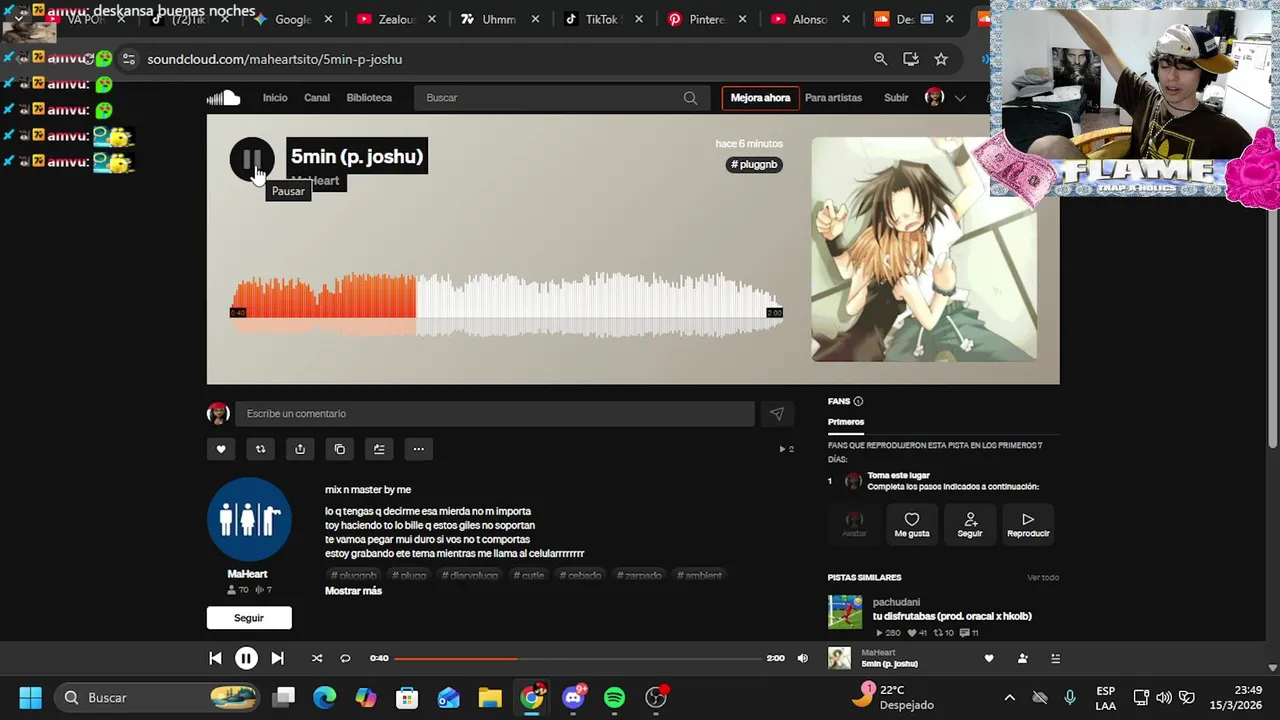Viewport: 1280px width, 720px height.
Task: Toggle repeat in the player bar
Action: pos(345,658)
